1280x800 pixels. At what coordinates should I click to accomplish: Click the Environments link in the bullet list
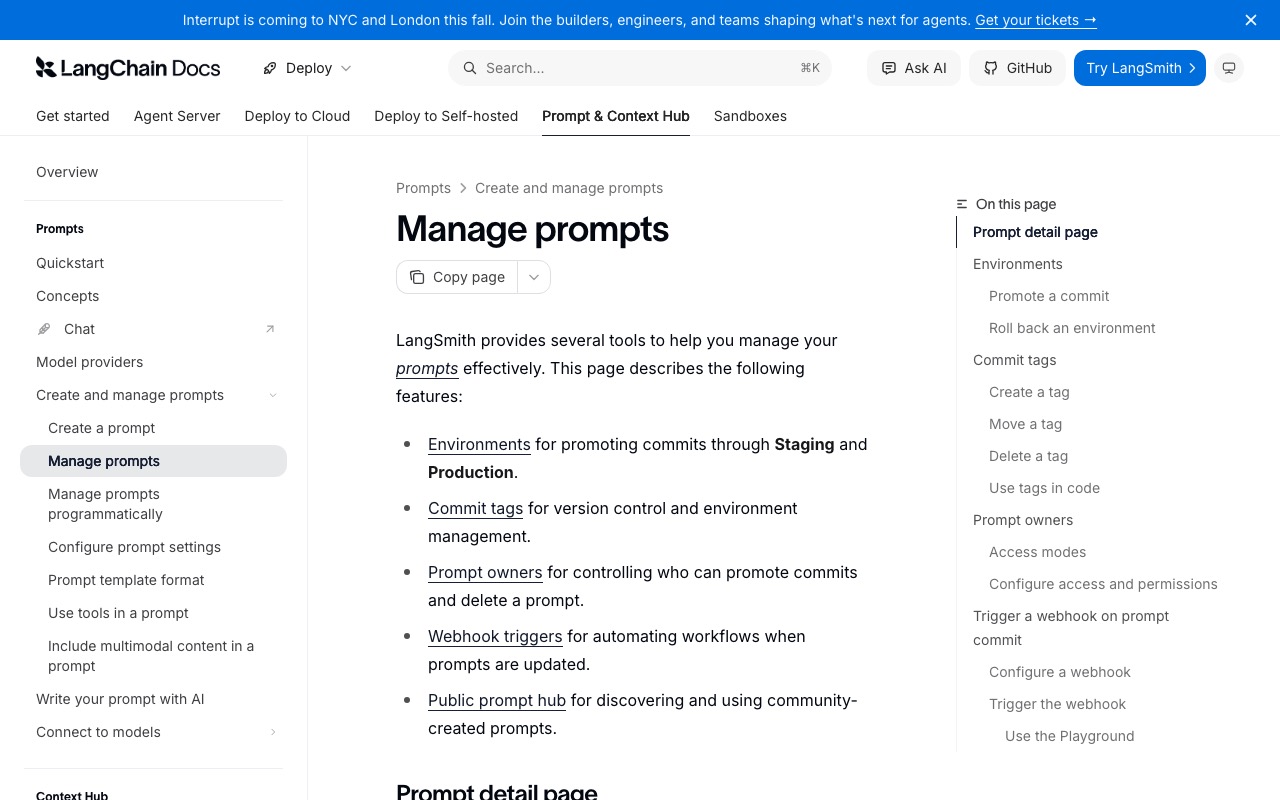click(x=479, y=444)
